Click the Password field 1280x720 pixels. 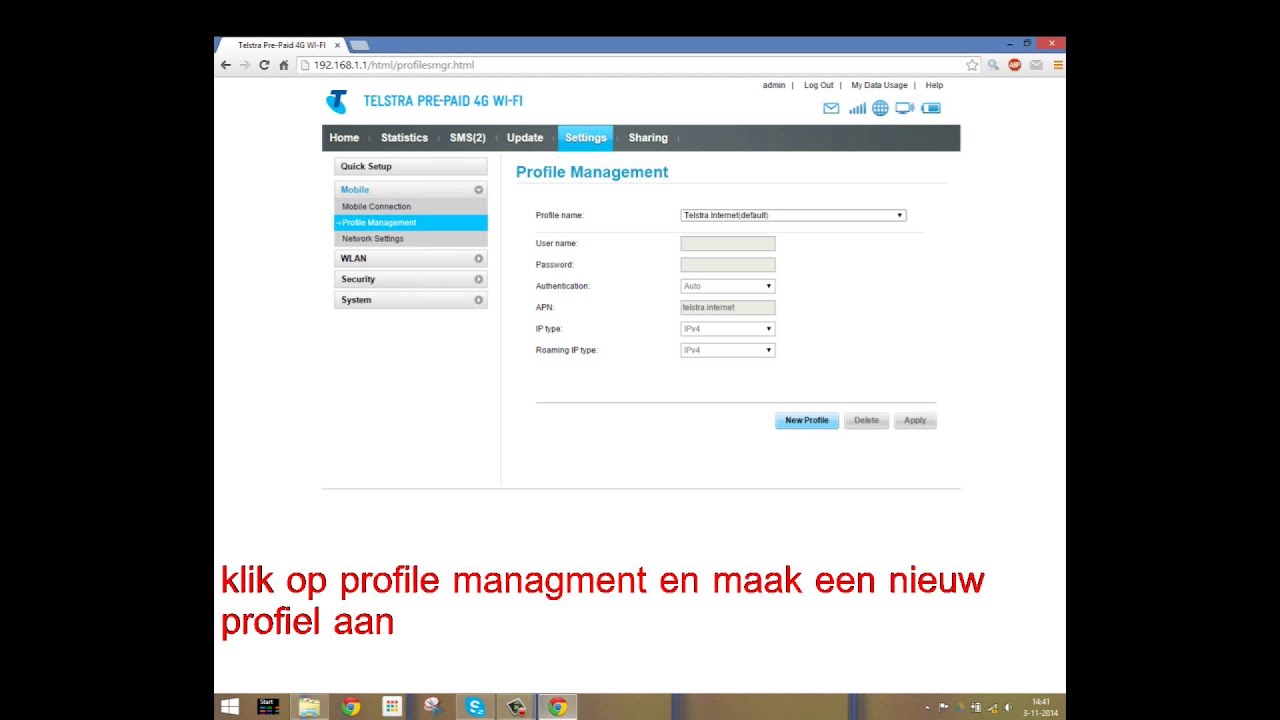[728, 265]
